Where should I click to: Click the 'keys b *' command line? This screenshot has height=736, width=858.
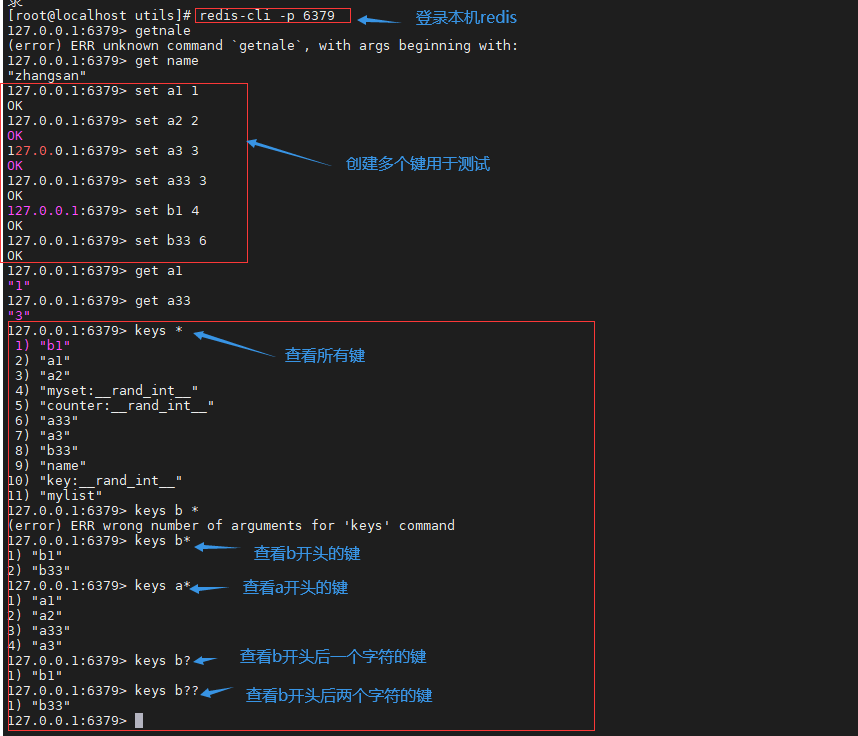point(103,511)
